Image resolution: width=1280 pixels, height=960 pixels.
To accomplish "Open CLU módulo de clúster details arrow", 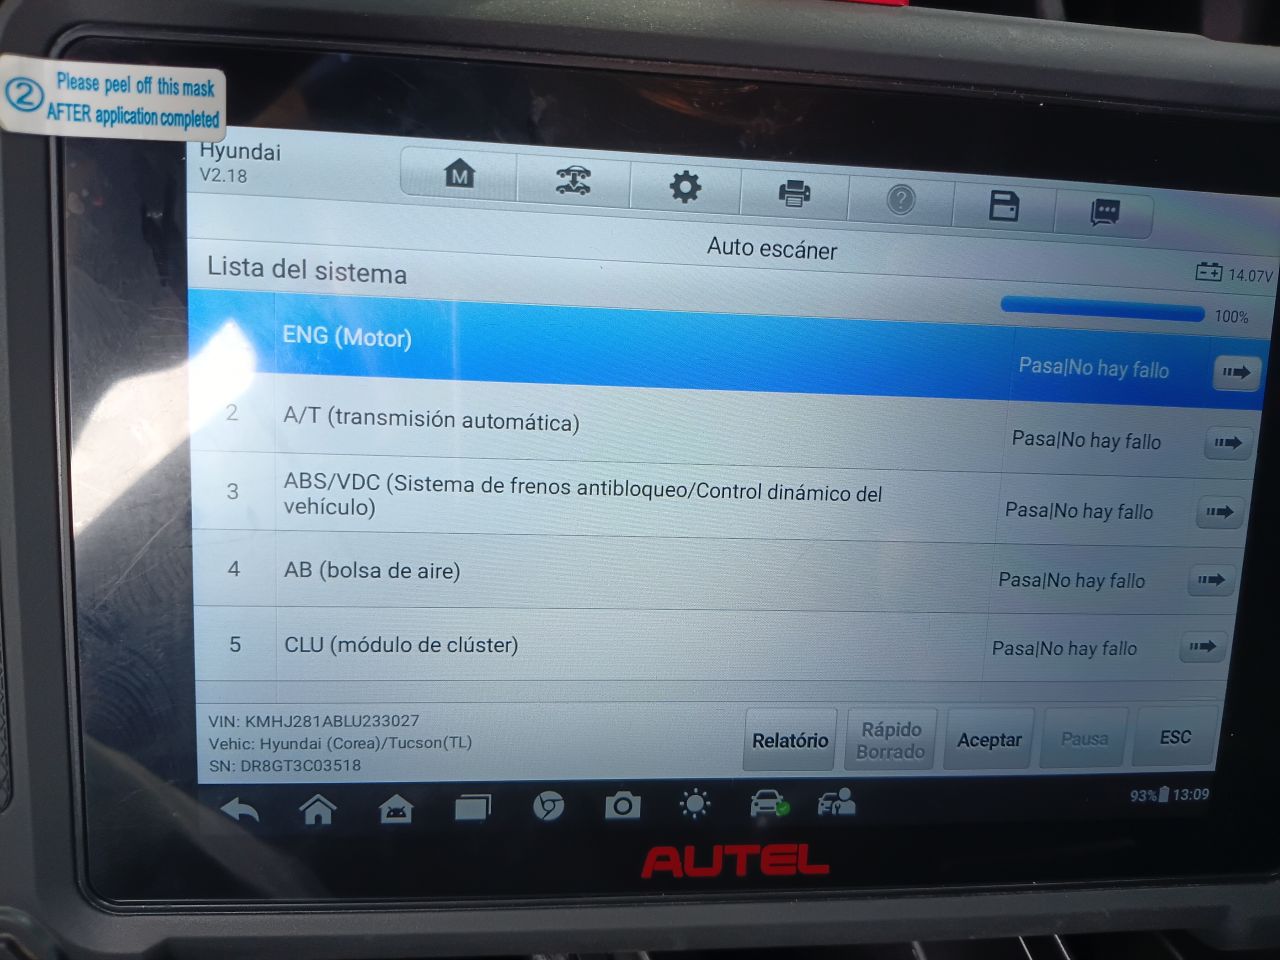I will coord(1203,647).
